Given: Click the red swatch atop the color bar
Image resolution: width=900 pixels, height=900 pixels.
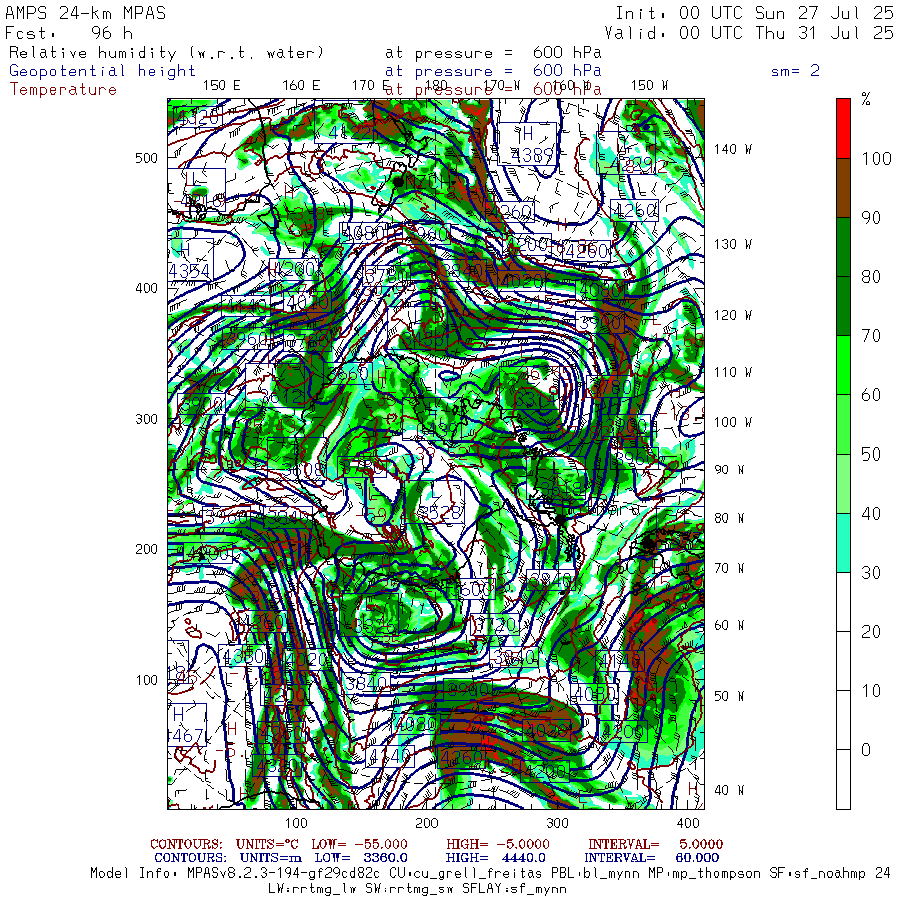Looking at the screenshot, I should click(843, 129).
